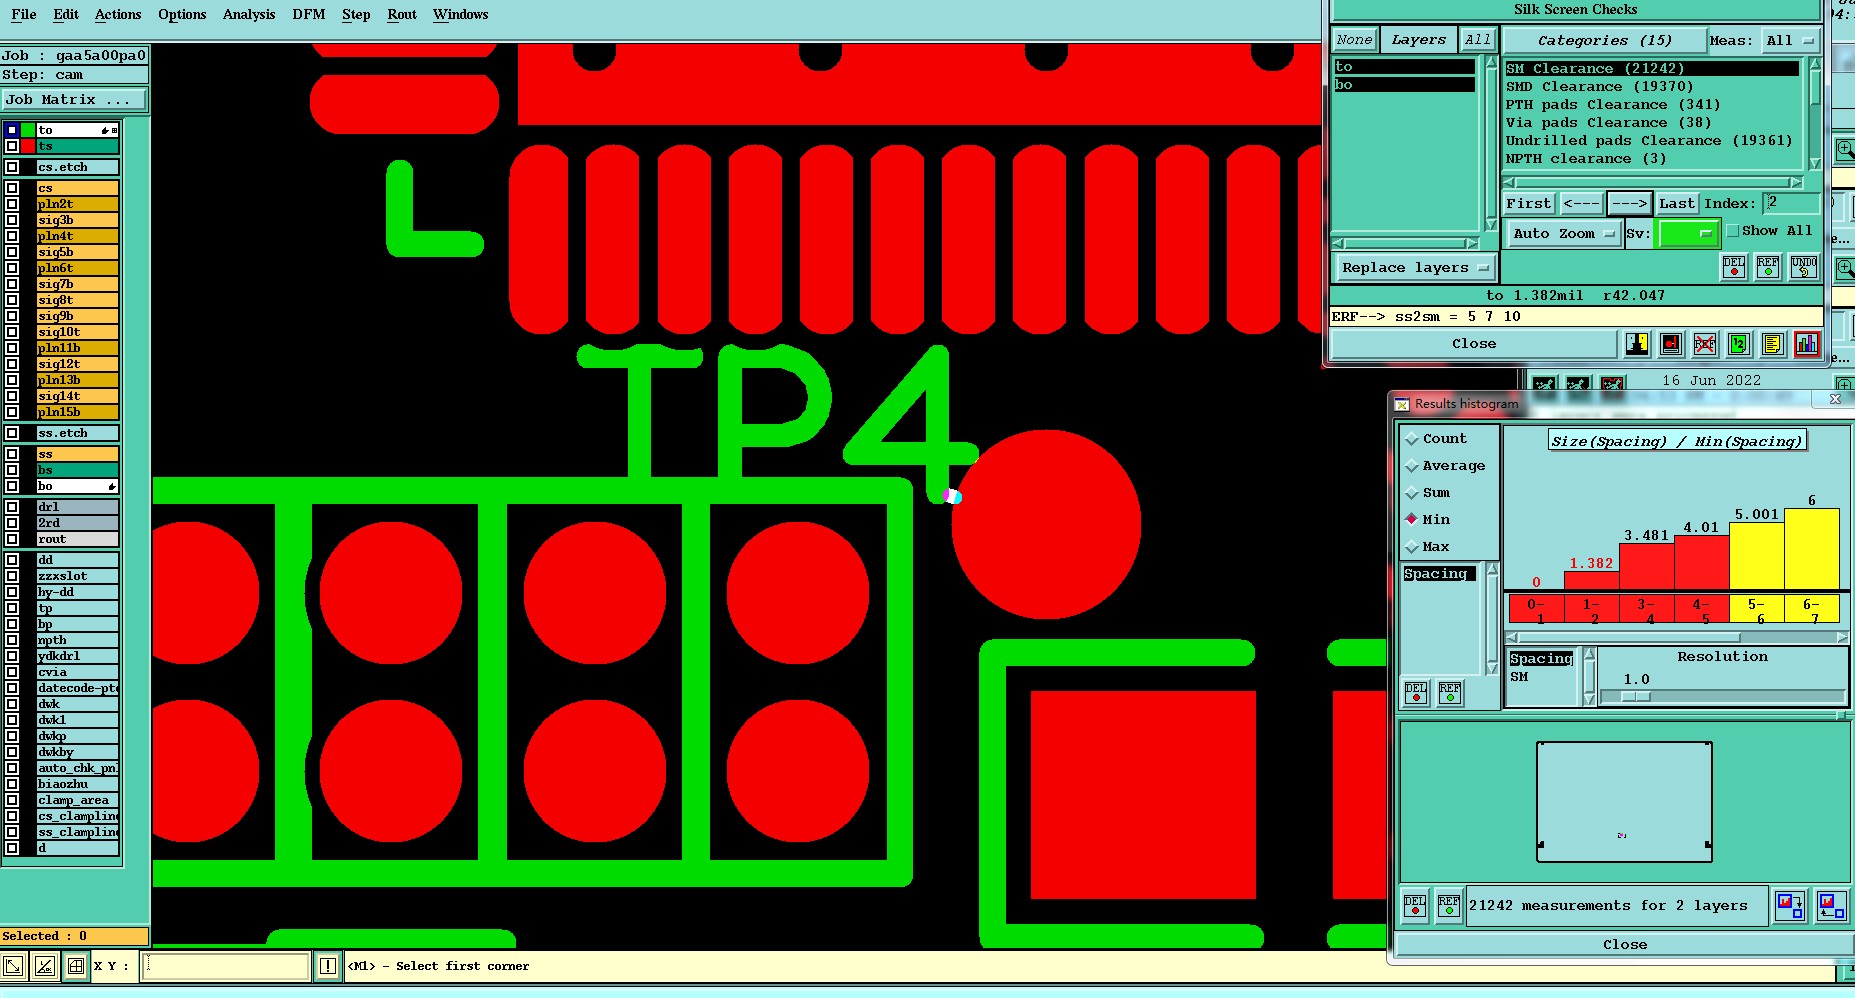The height and width of the screenshot is (998, 1855).
Task: Click histogram import-up icon at bottom right
Action: (x=1832, y=906)
